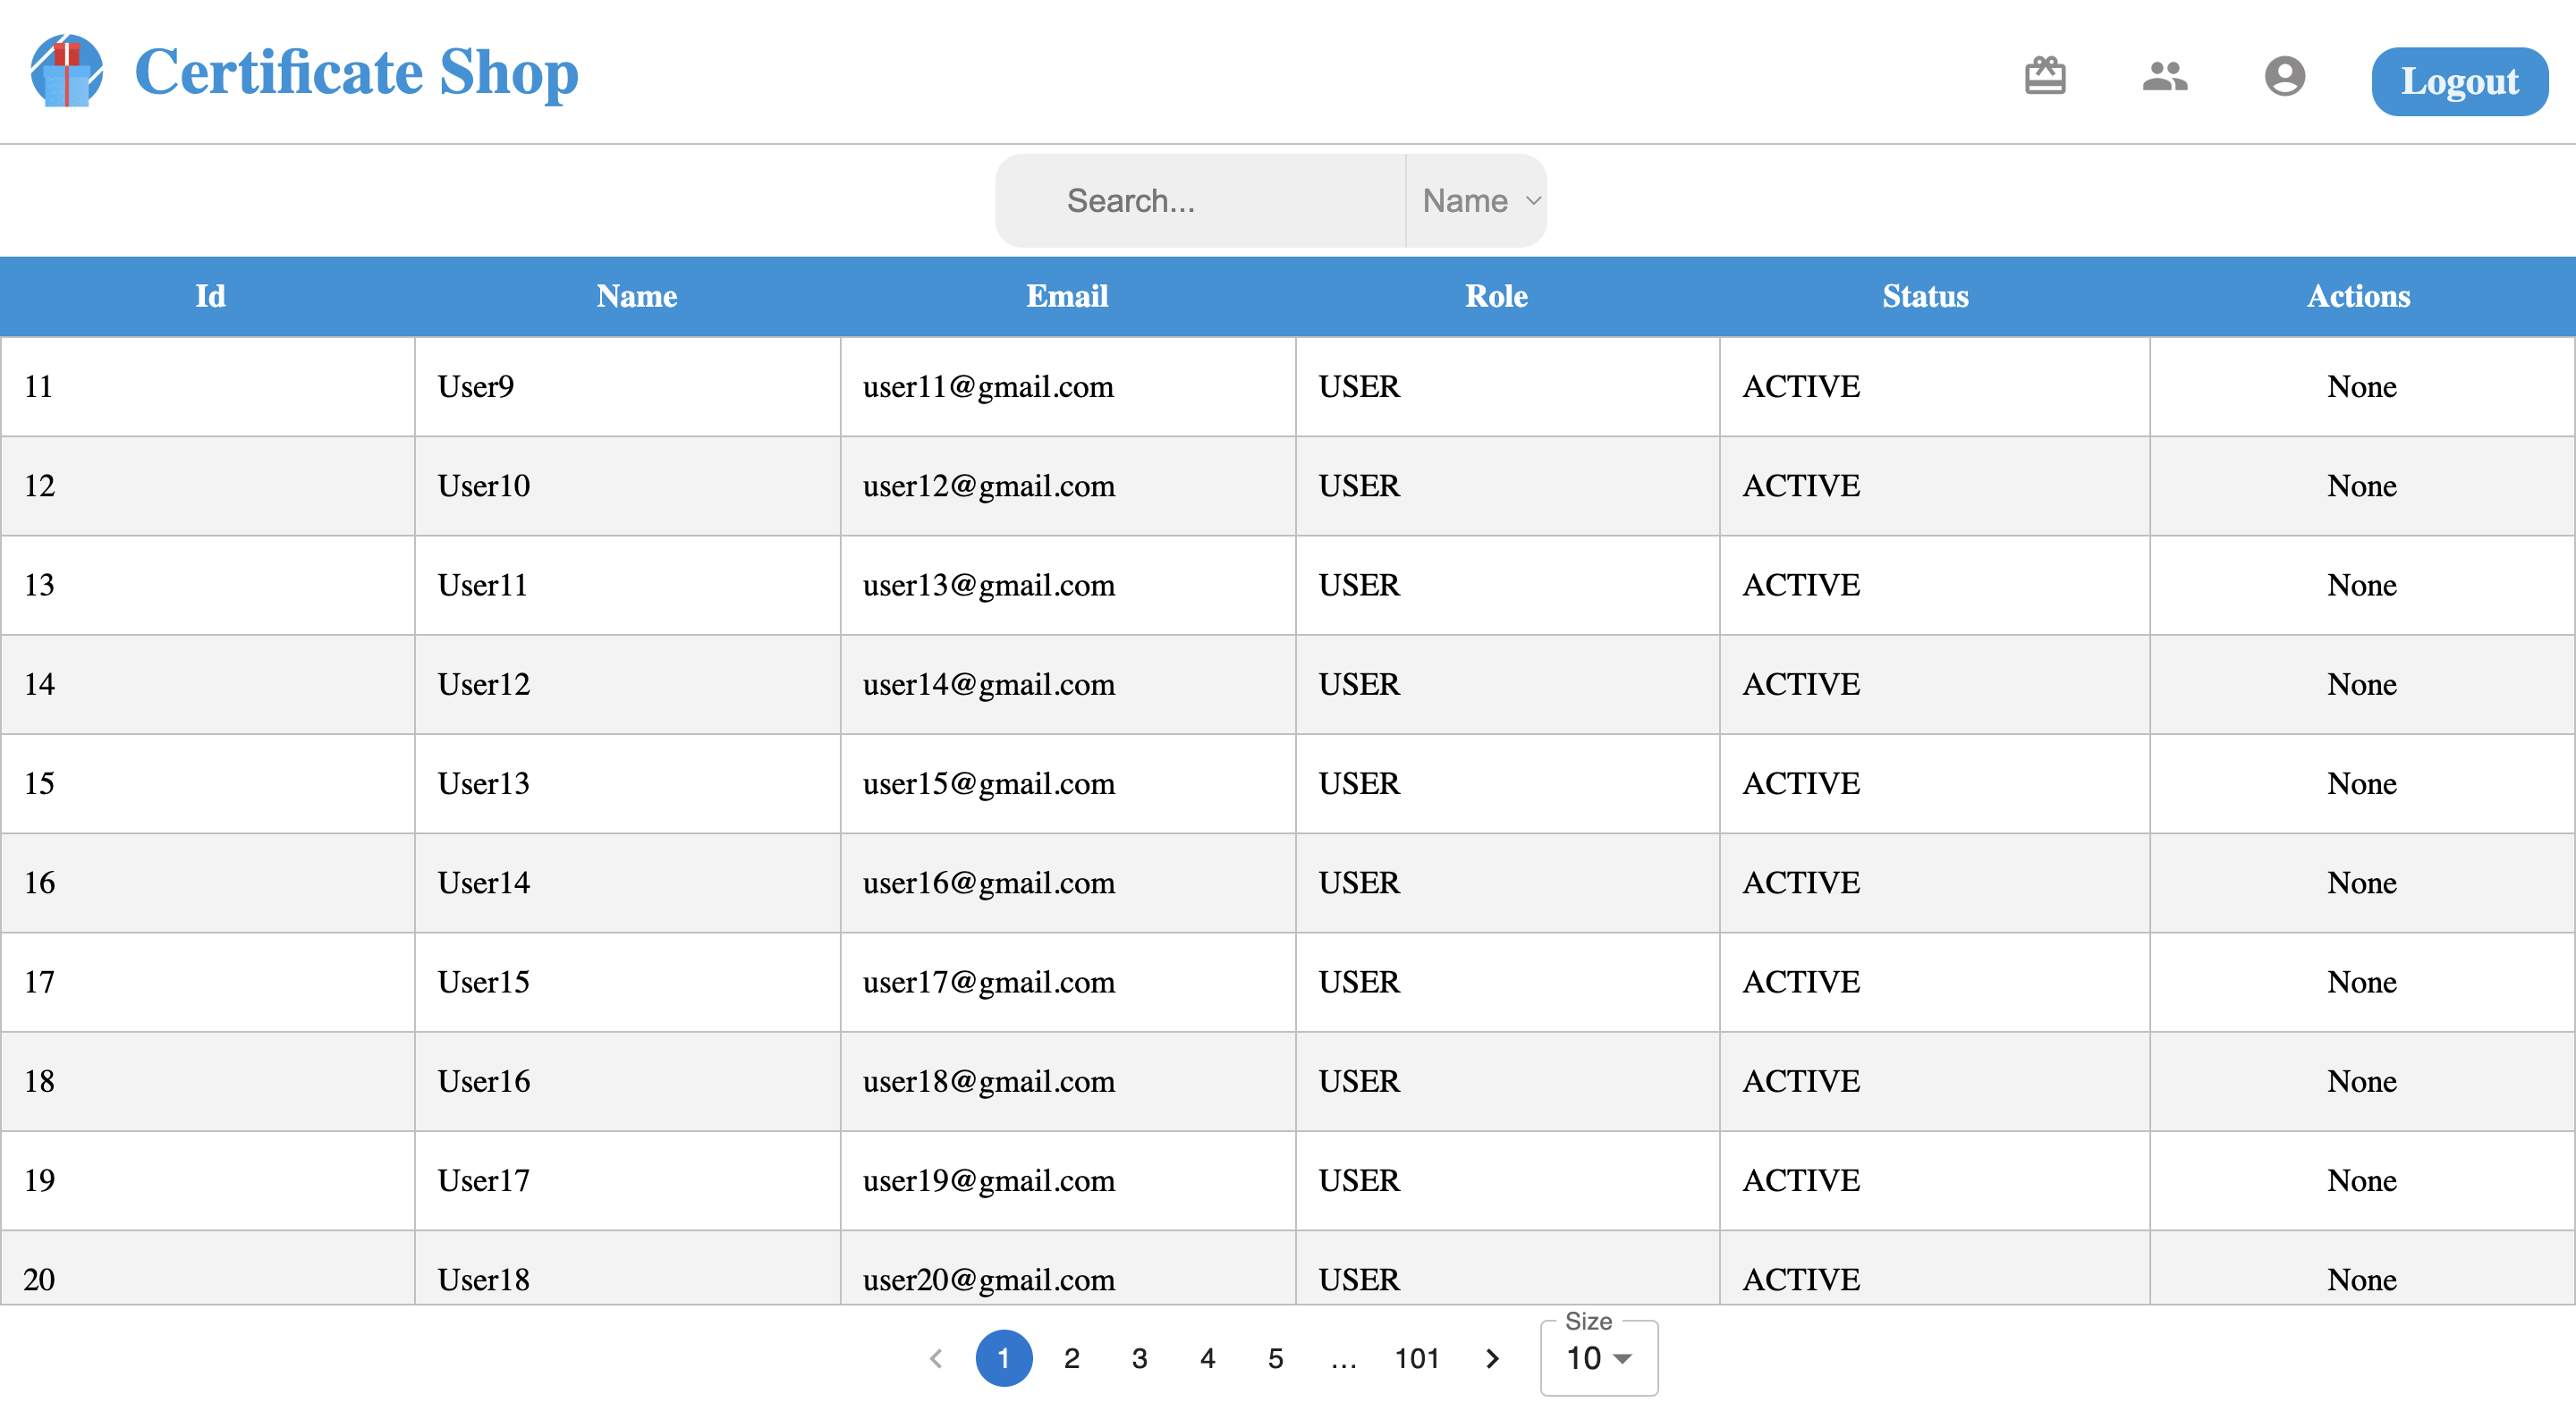Go to page 3
Image resolution: width=2576 pixels, height=1411 pixels.
[x=1139, y=1358]
